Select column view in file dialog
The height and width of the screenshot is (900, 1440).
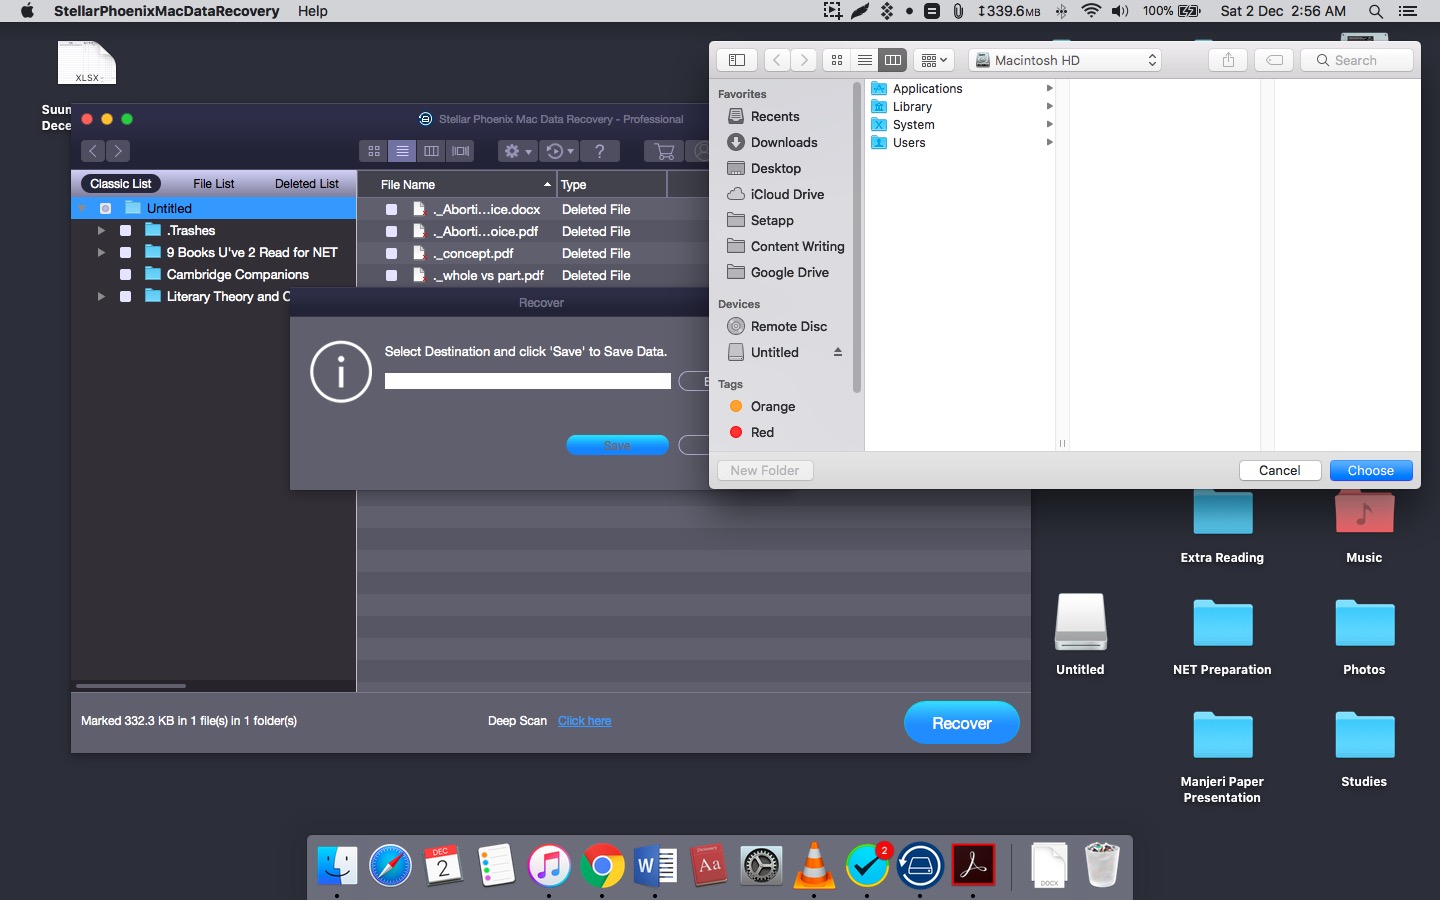pos(893,60)
